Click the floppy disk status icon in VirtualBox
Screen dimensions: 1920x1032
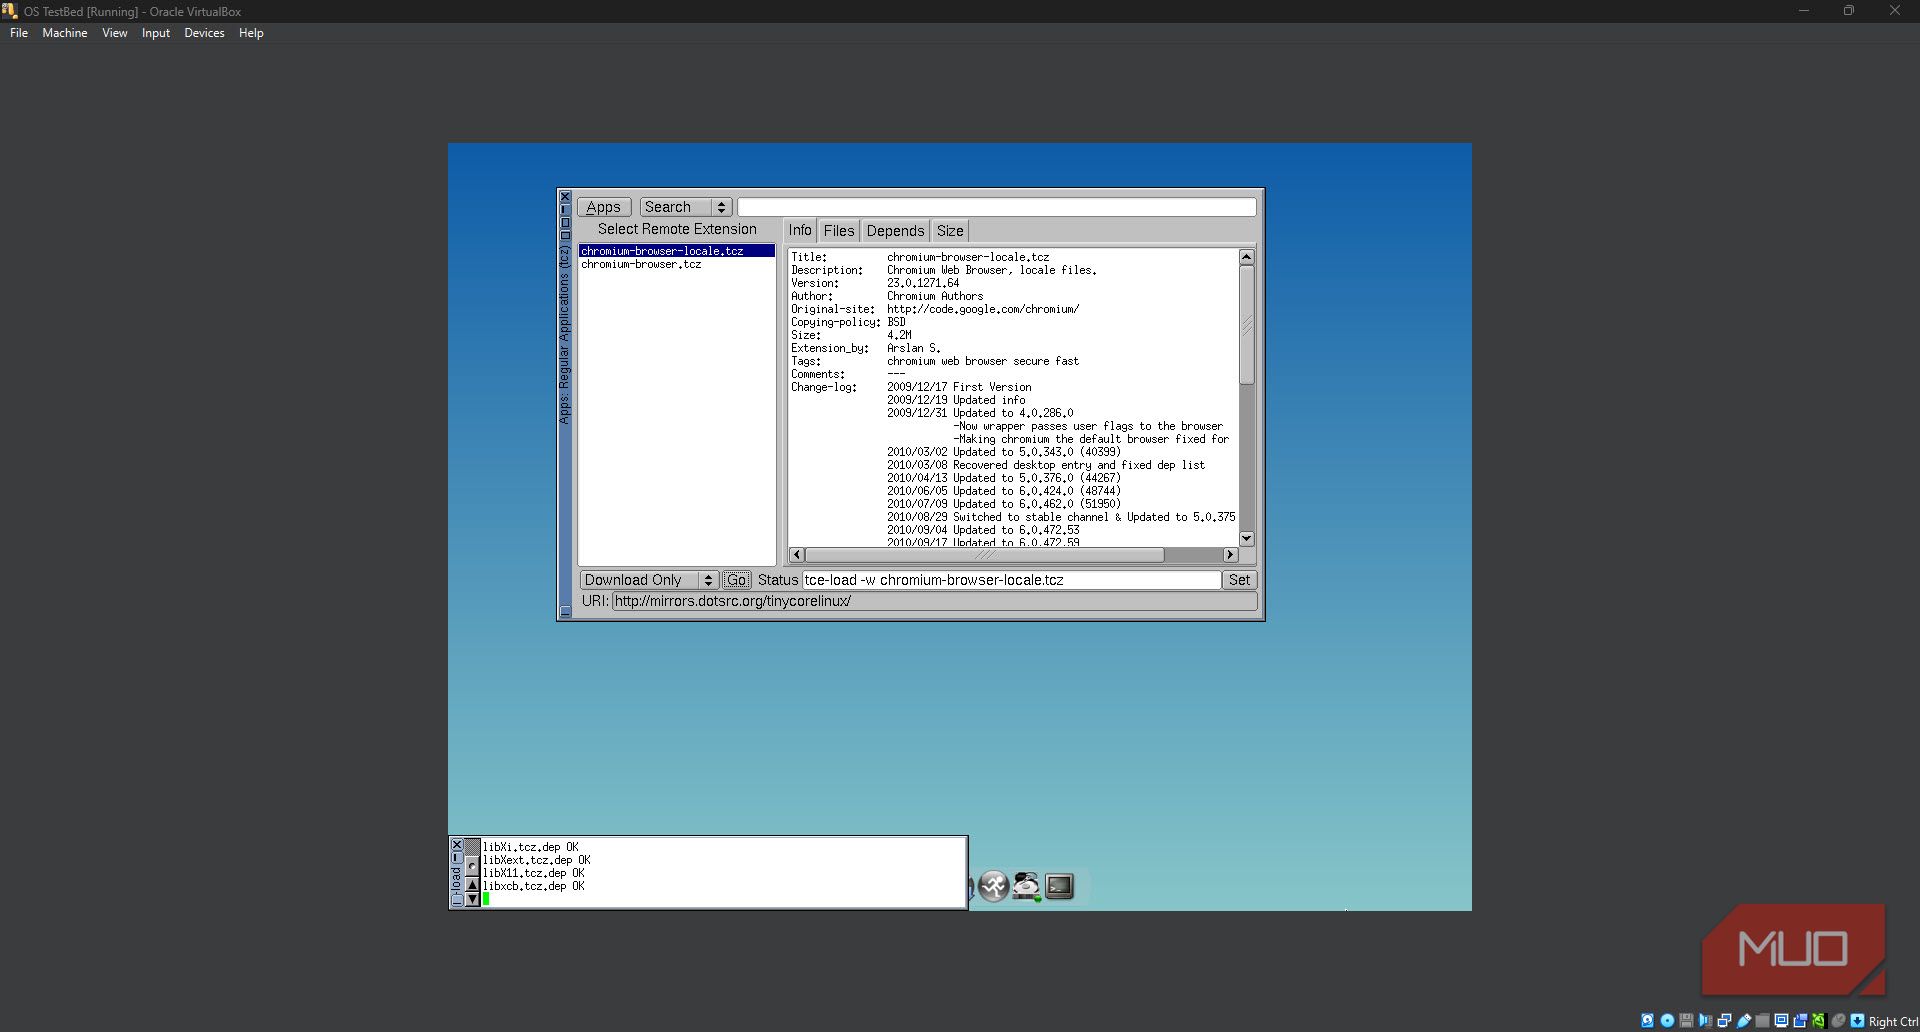(1686, 1021)
